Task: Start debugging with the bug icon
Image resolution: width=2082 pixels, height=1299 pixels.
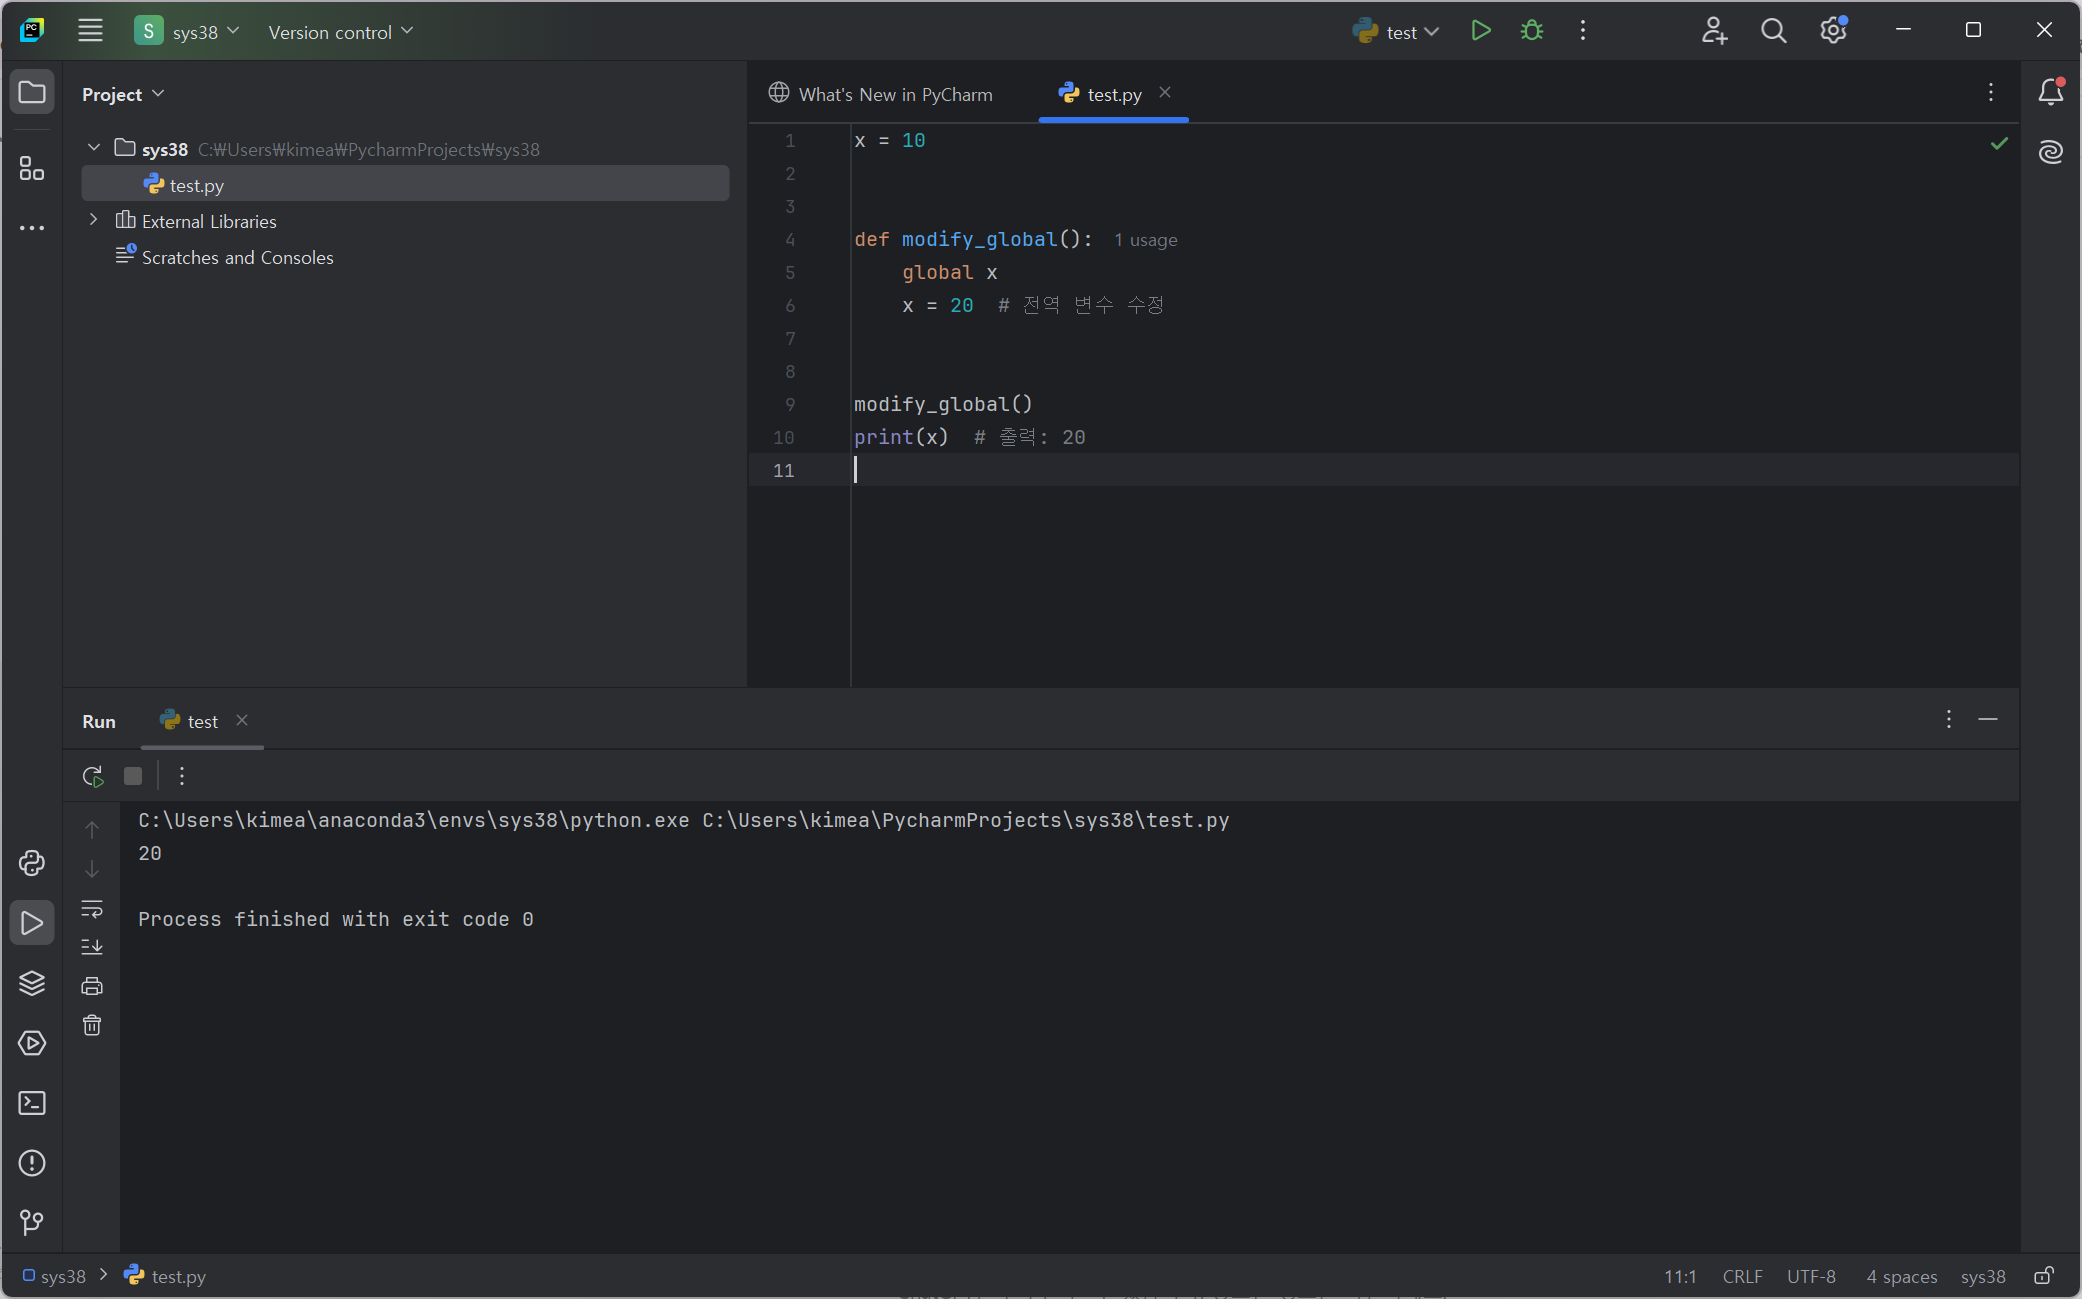Action: point(1531,31)
